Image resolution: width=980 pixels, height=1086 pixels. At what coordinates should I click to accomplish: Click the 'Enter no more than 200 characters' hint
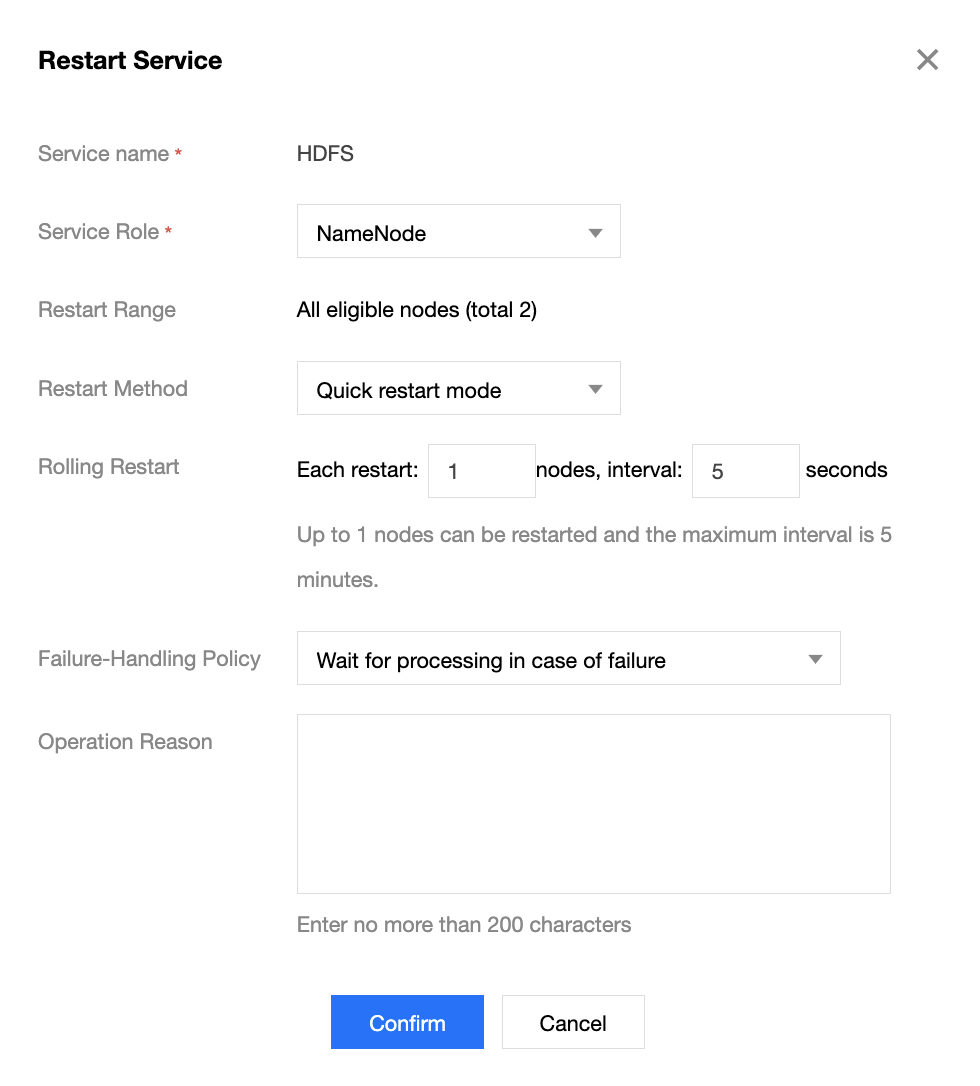(464, 925)
